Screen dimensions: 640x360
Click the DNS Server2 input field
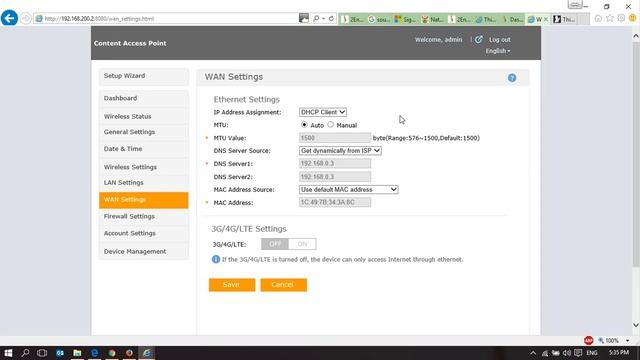[x=335, y=177]
